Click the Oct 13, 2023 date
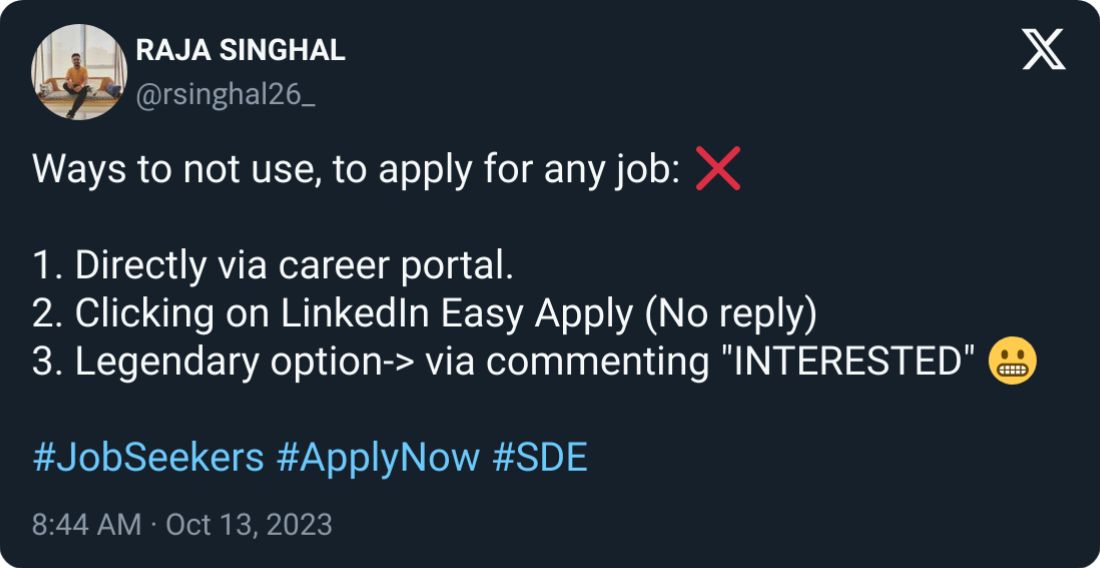This screenshot has width=1100, height=568. pyautogui.click(x=247, y=525)
